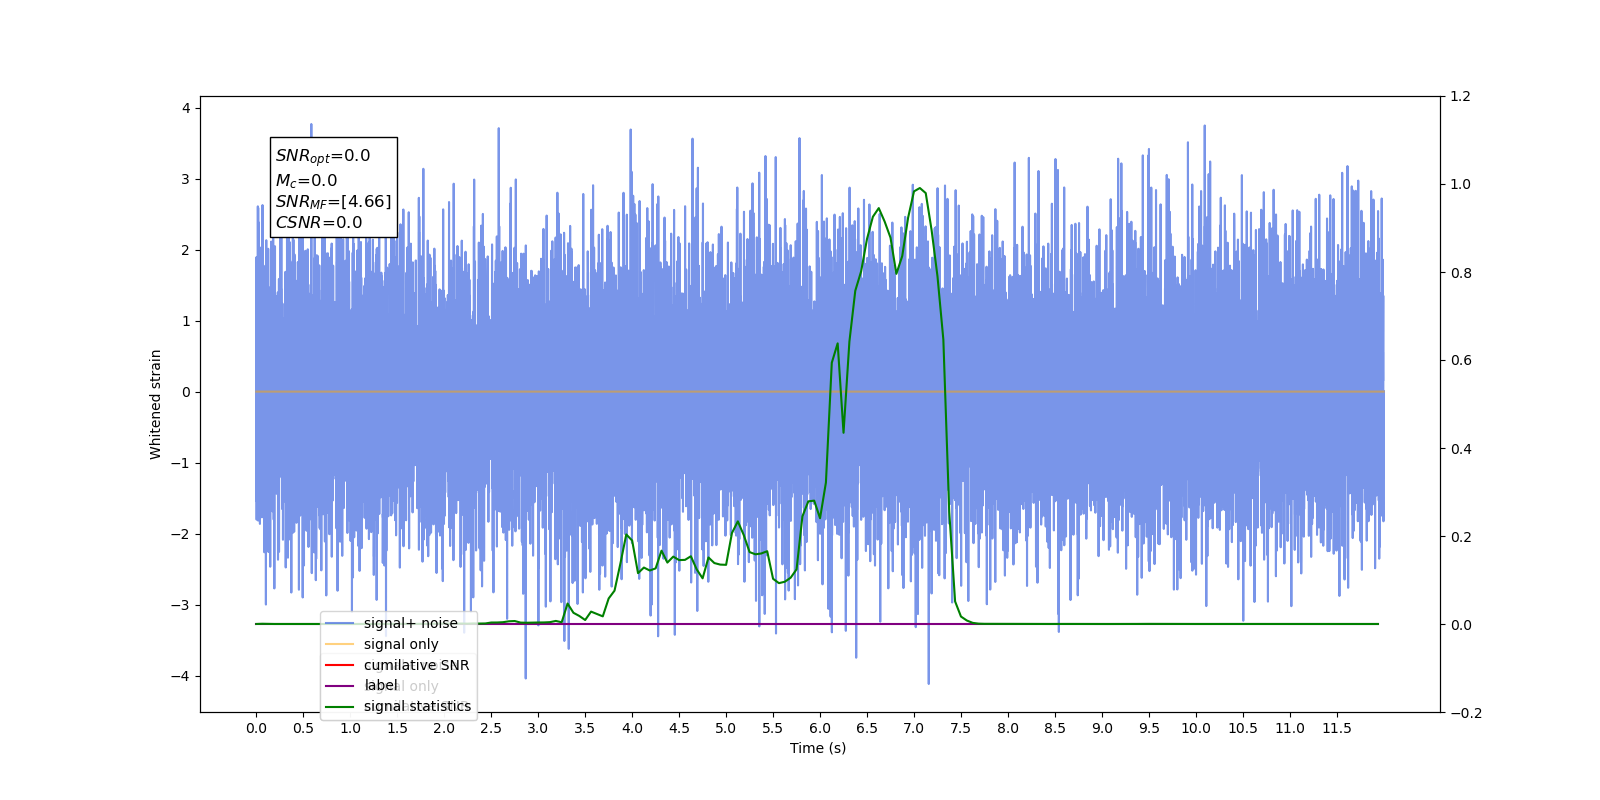Viewport: 1600px width, 800px height.
Task: Click the blue swatch line for signal+ noise
Action: pos(340,623)
